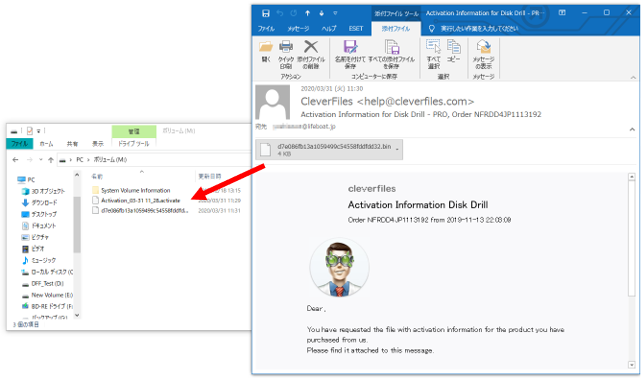The width and height of the screenshot is (643, 378).
Task: Click メッセージの表示 show message icon
Action: [483, 55]
